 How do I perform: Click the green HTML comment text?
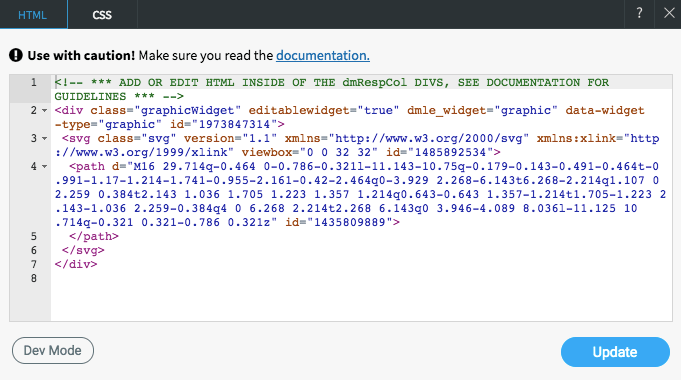tap(331, 89)
